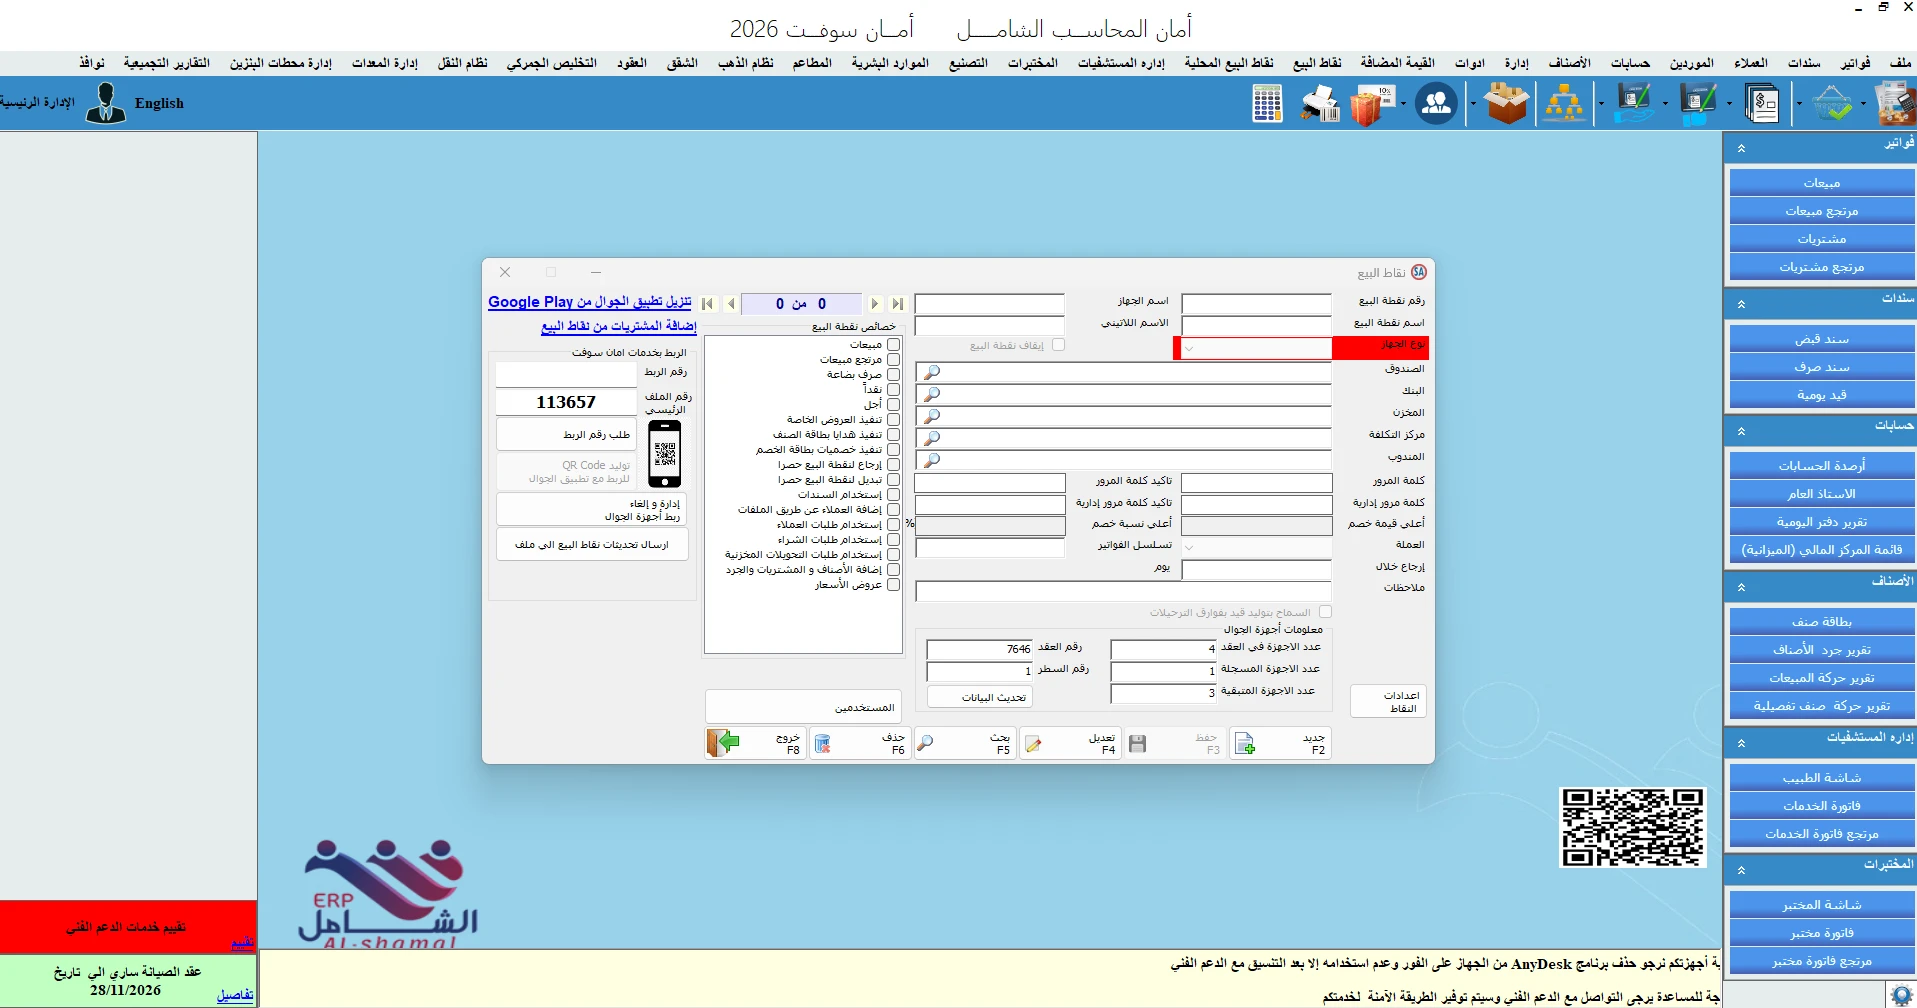Click the magnifier beside الصندوق field
This screenshot has width=1917, height=1008.
(x=931, y=372)
